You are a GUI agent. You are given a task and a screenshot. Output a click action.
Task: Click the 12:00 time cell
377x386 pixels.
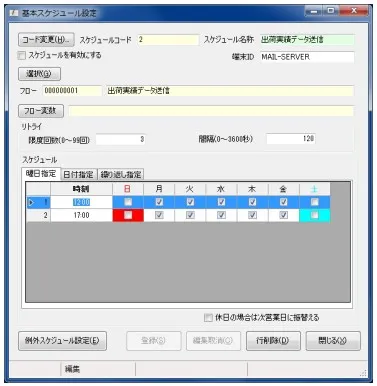click(81, 202)
